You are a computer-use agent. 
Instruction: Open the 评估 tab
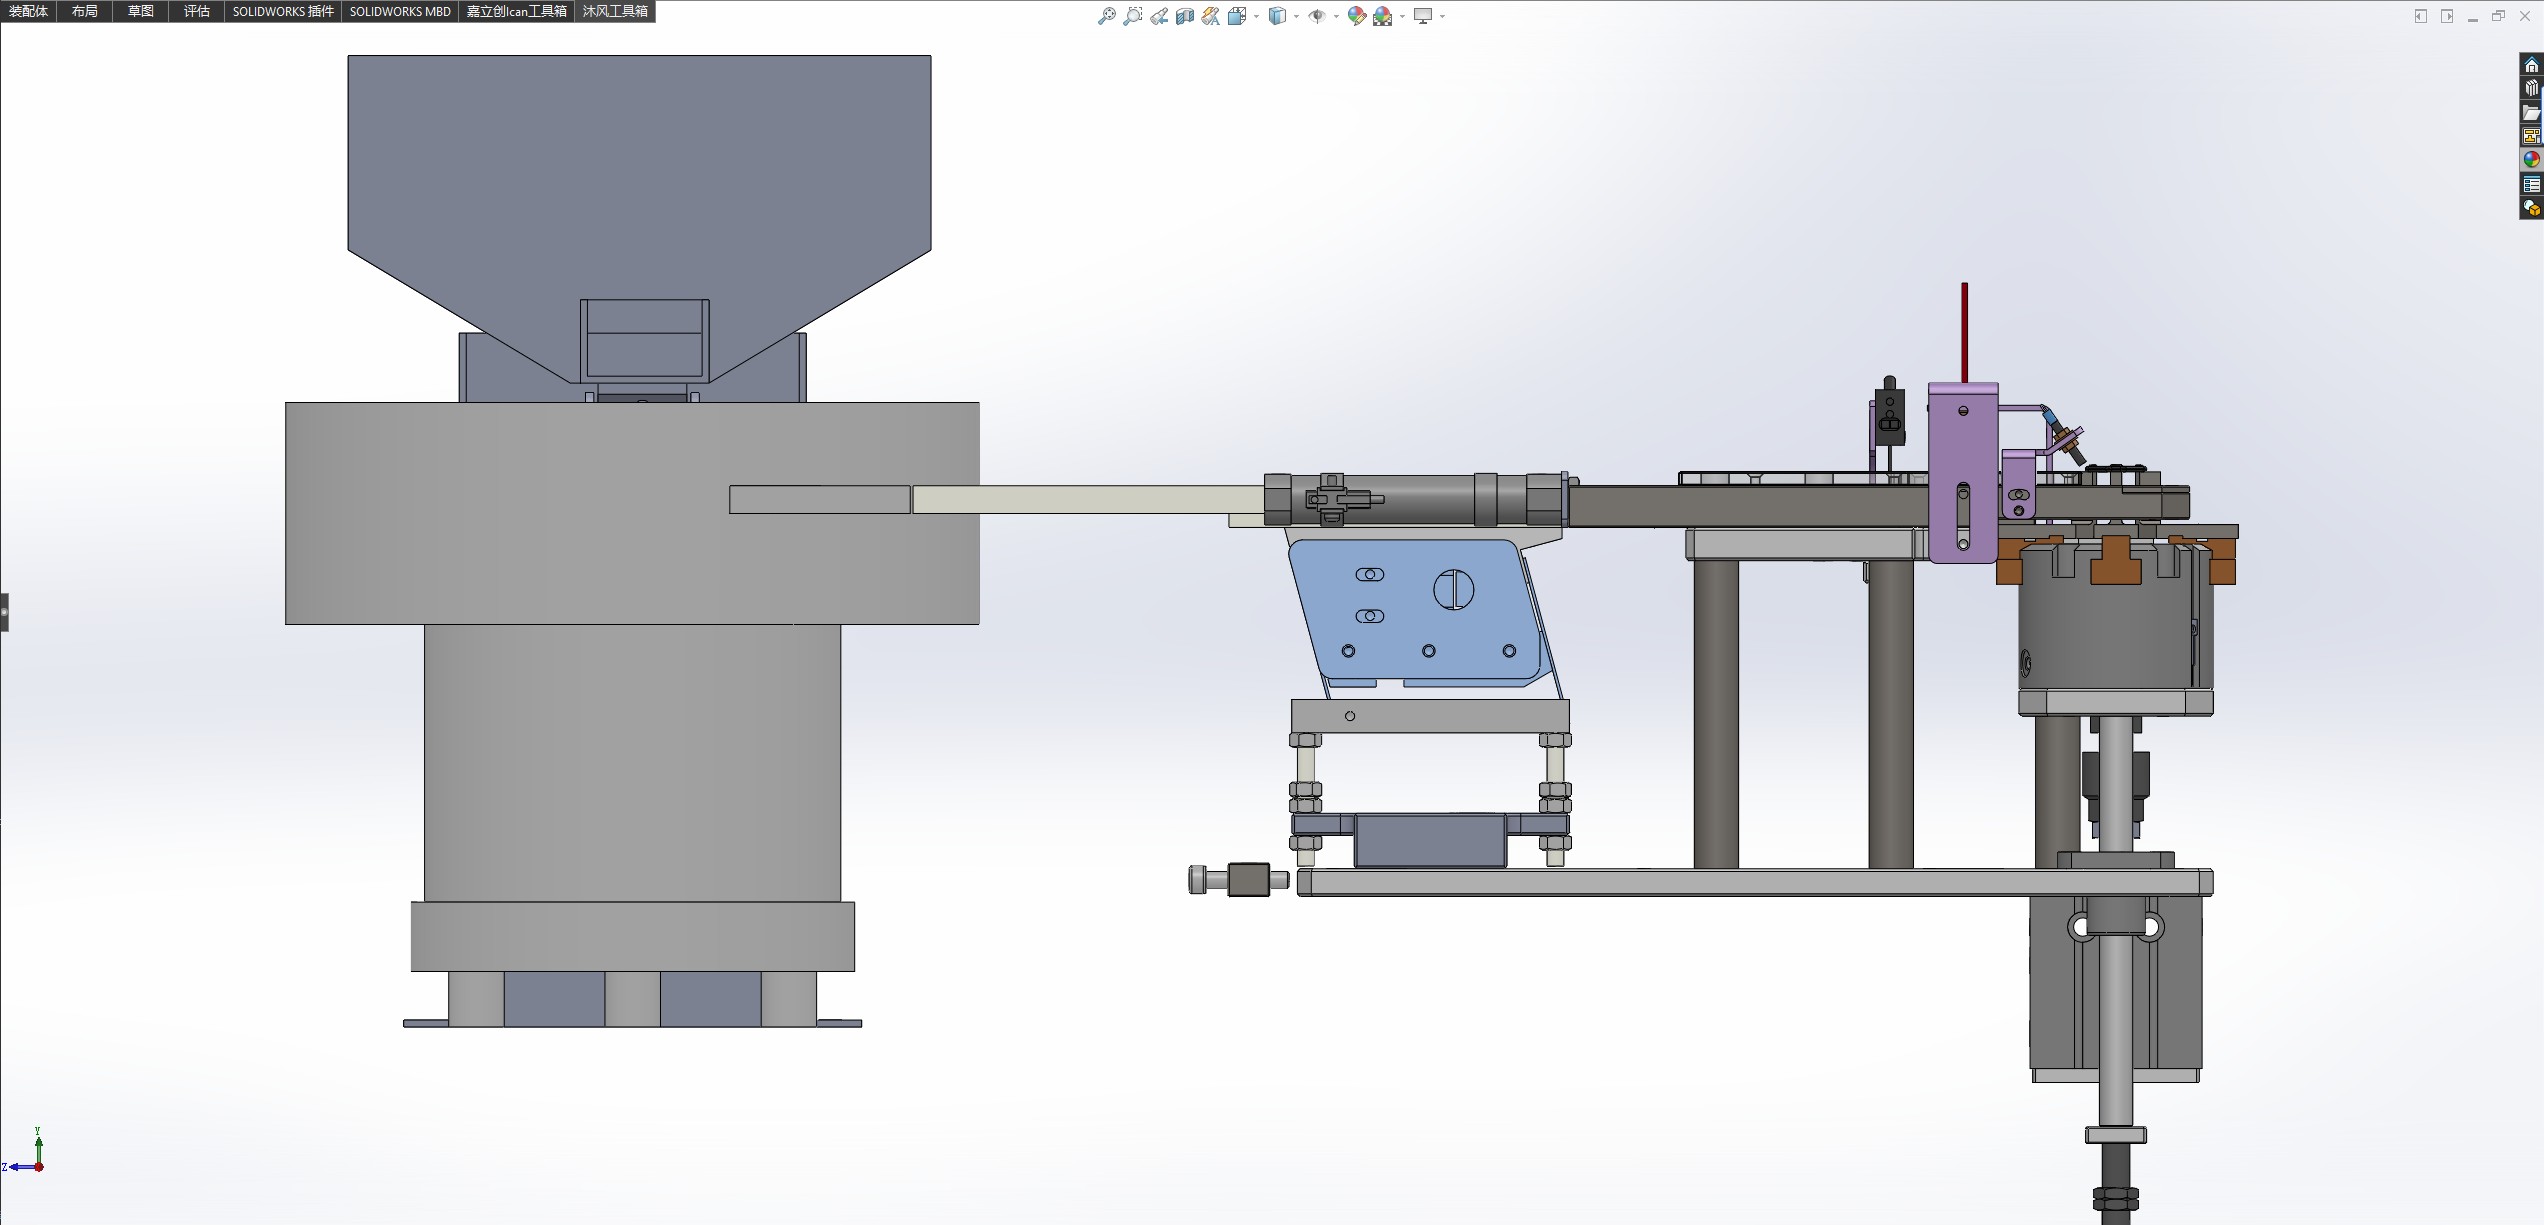coord(197,11)
